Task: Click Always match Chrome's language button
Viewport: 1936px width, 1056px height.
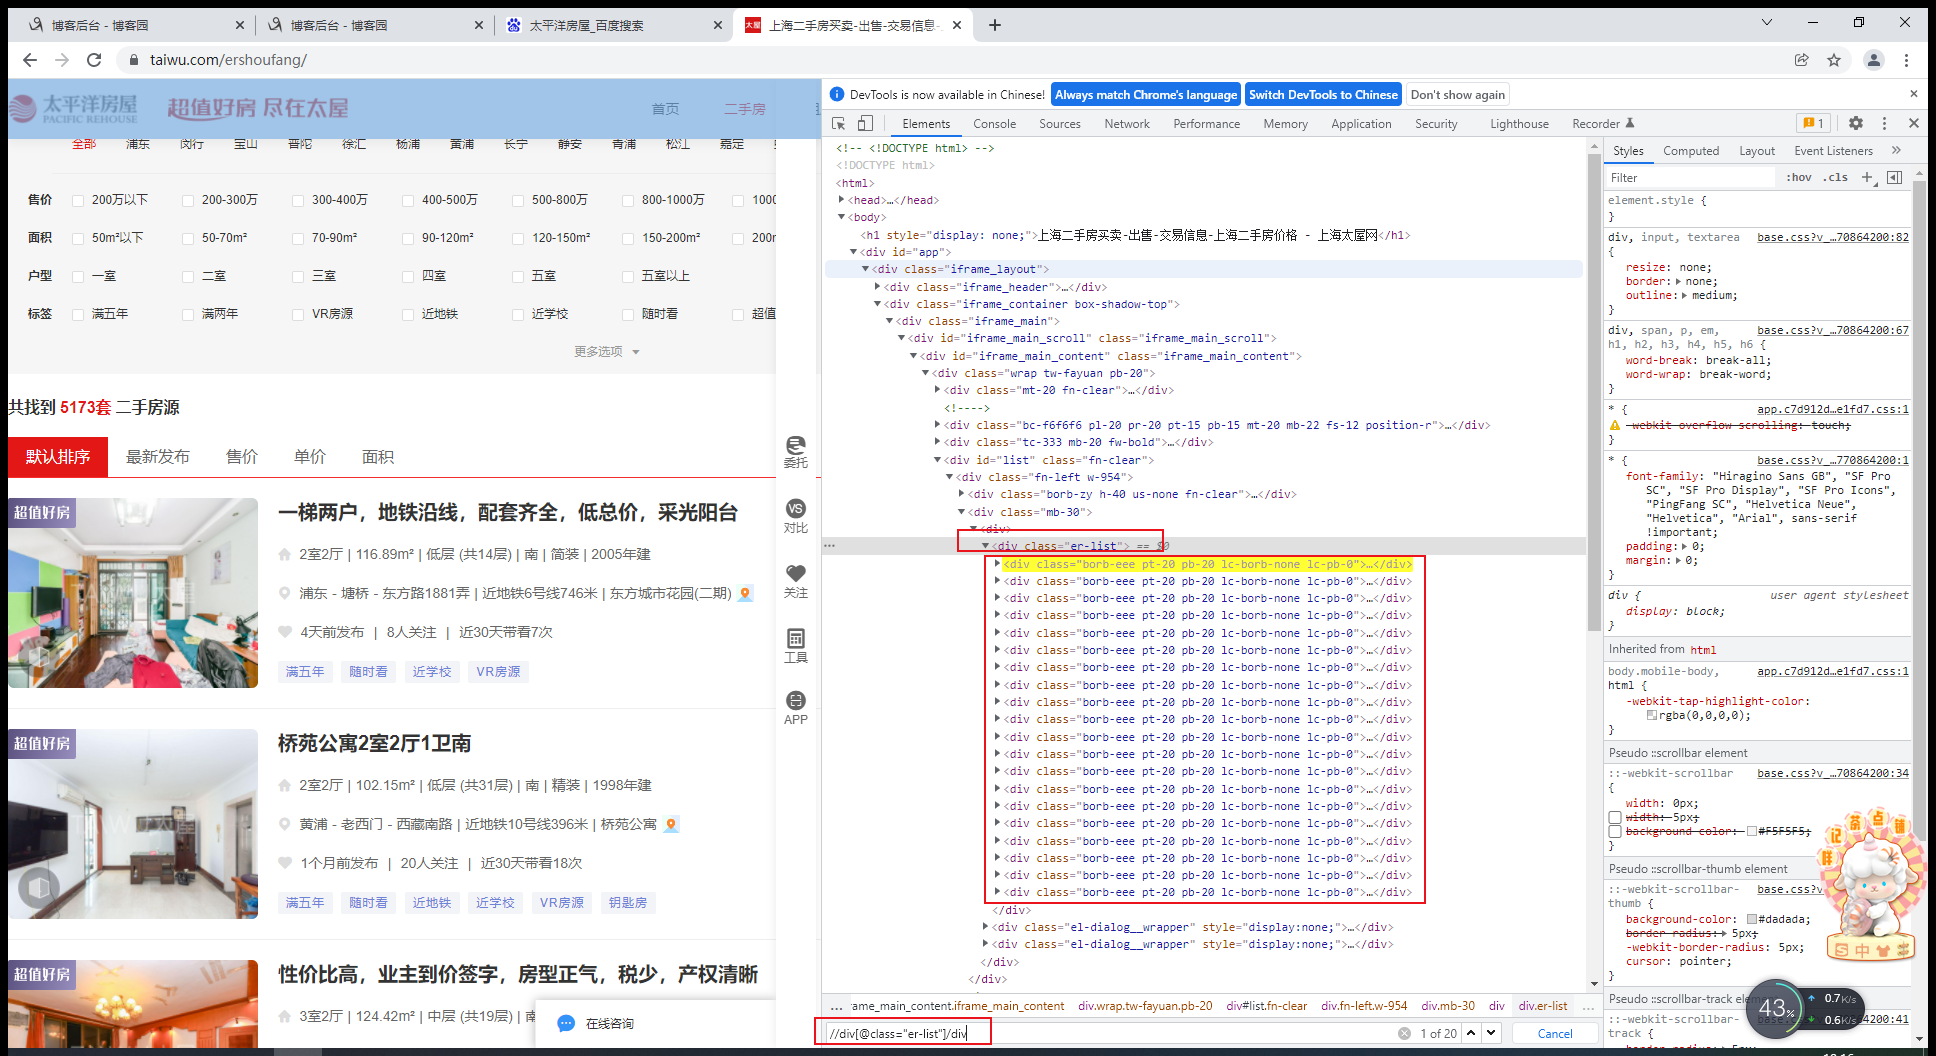Action: point(1146,95)
